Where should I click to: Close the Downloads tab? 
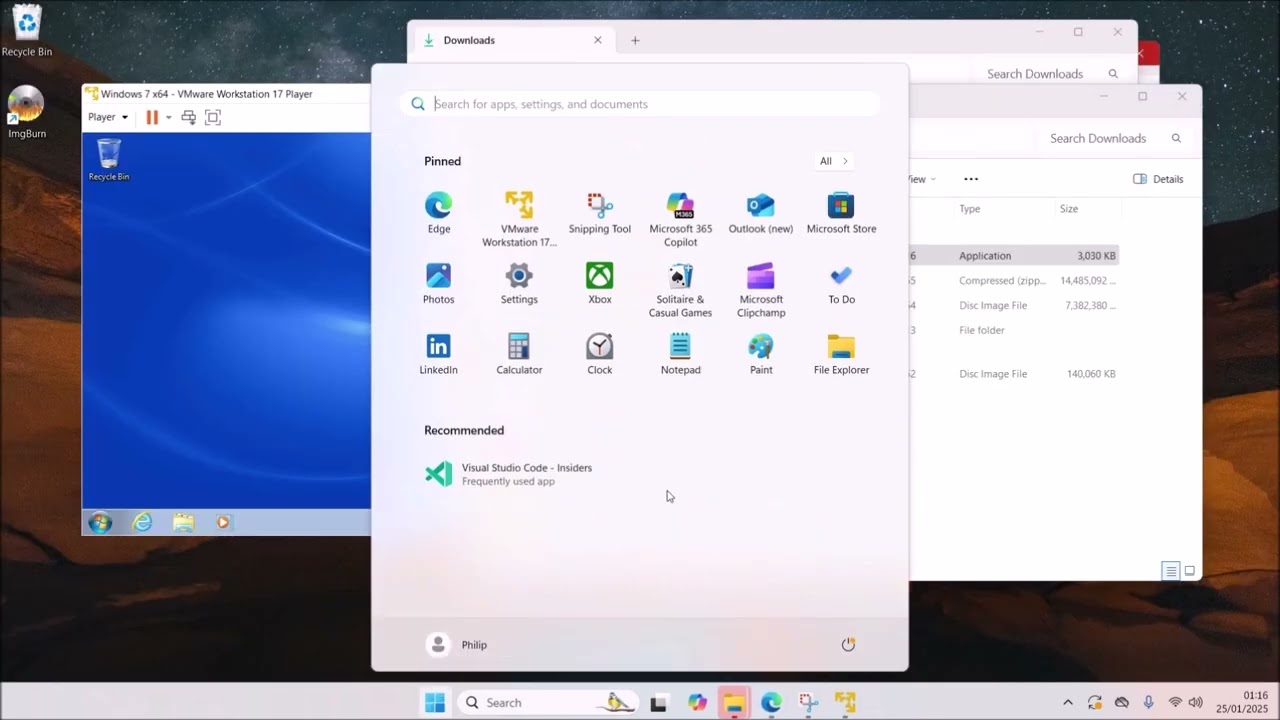click(598, 40)
